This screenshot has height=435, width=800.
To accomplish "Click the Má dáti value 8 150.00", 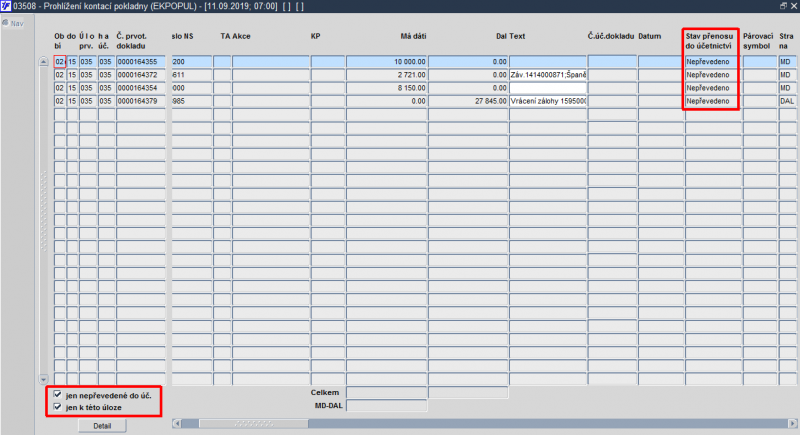I will (387, 88).
